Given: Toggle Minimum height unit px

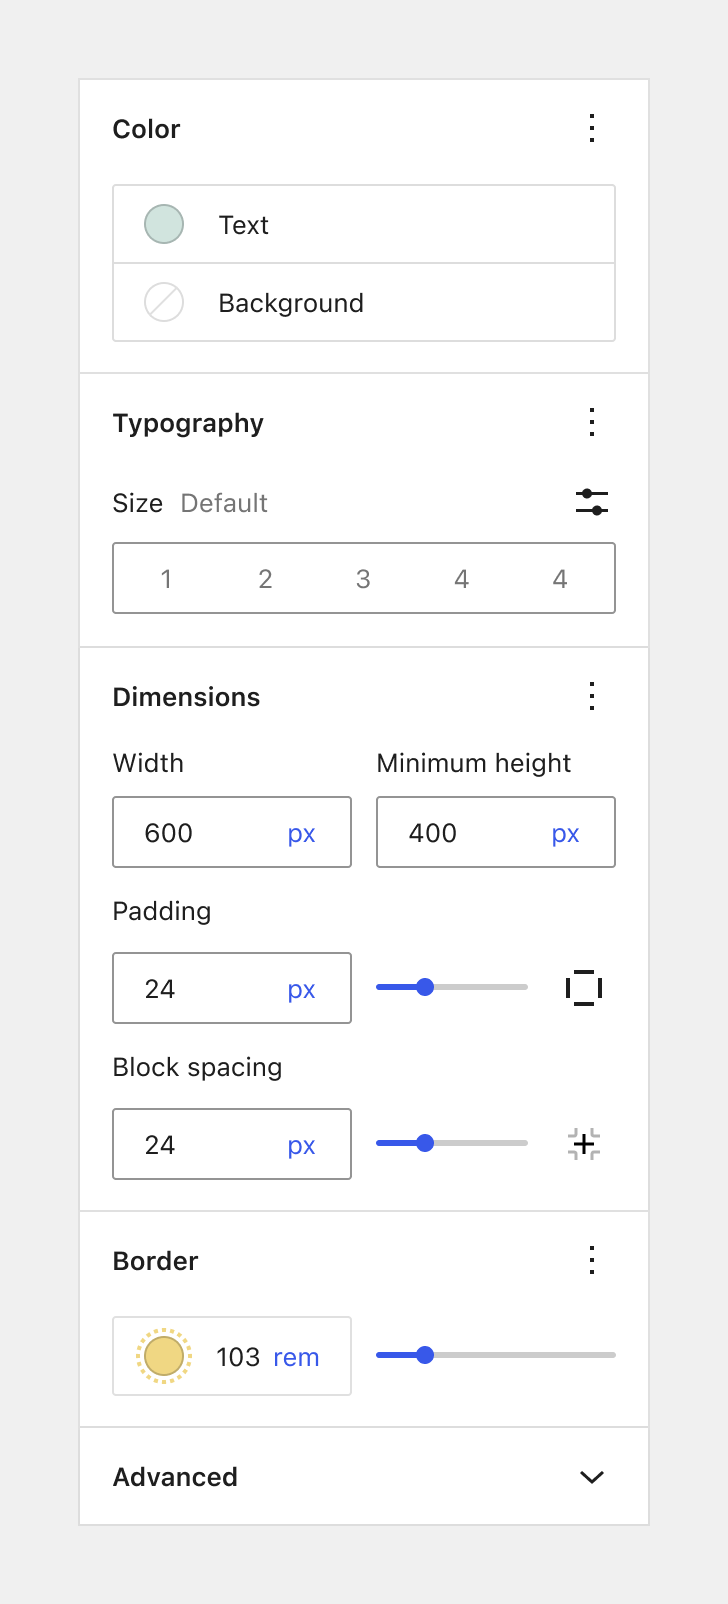Looking at the screenshot, I should click(x=565, y=832).
